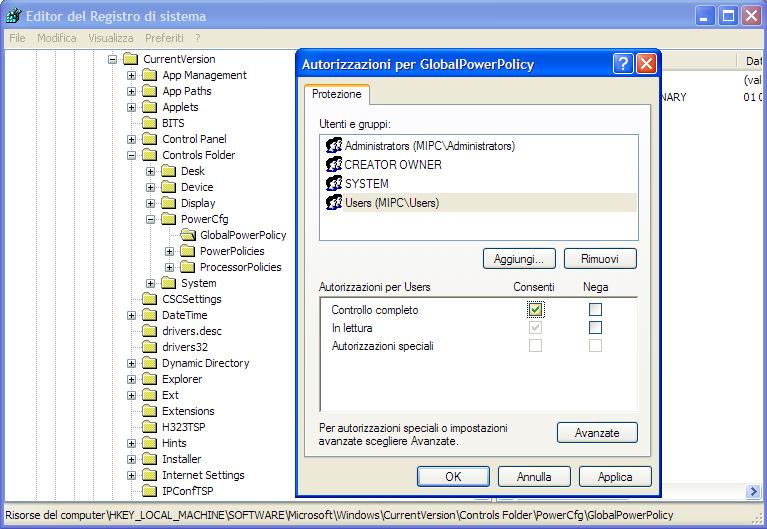The height and width of the screenshot is (529, 767).
Task: Click the Aggiungi... button
Action: (x=519, y=258)
